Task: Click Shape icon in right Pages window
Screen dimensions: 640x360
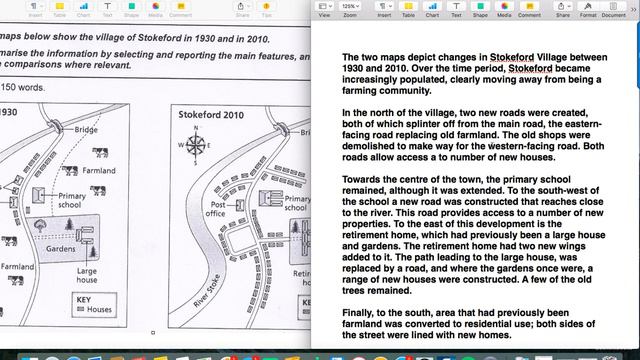Action: pos(480,9)
